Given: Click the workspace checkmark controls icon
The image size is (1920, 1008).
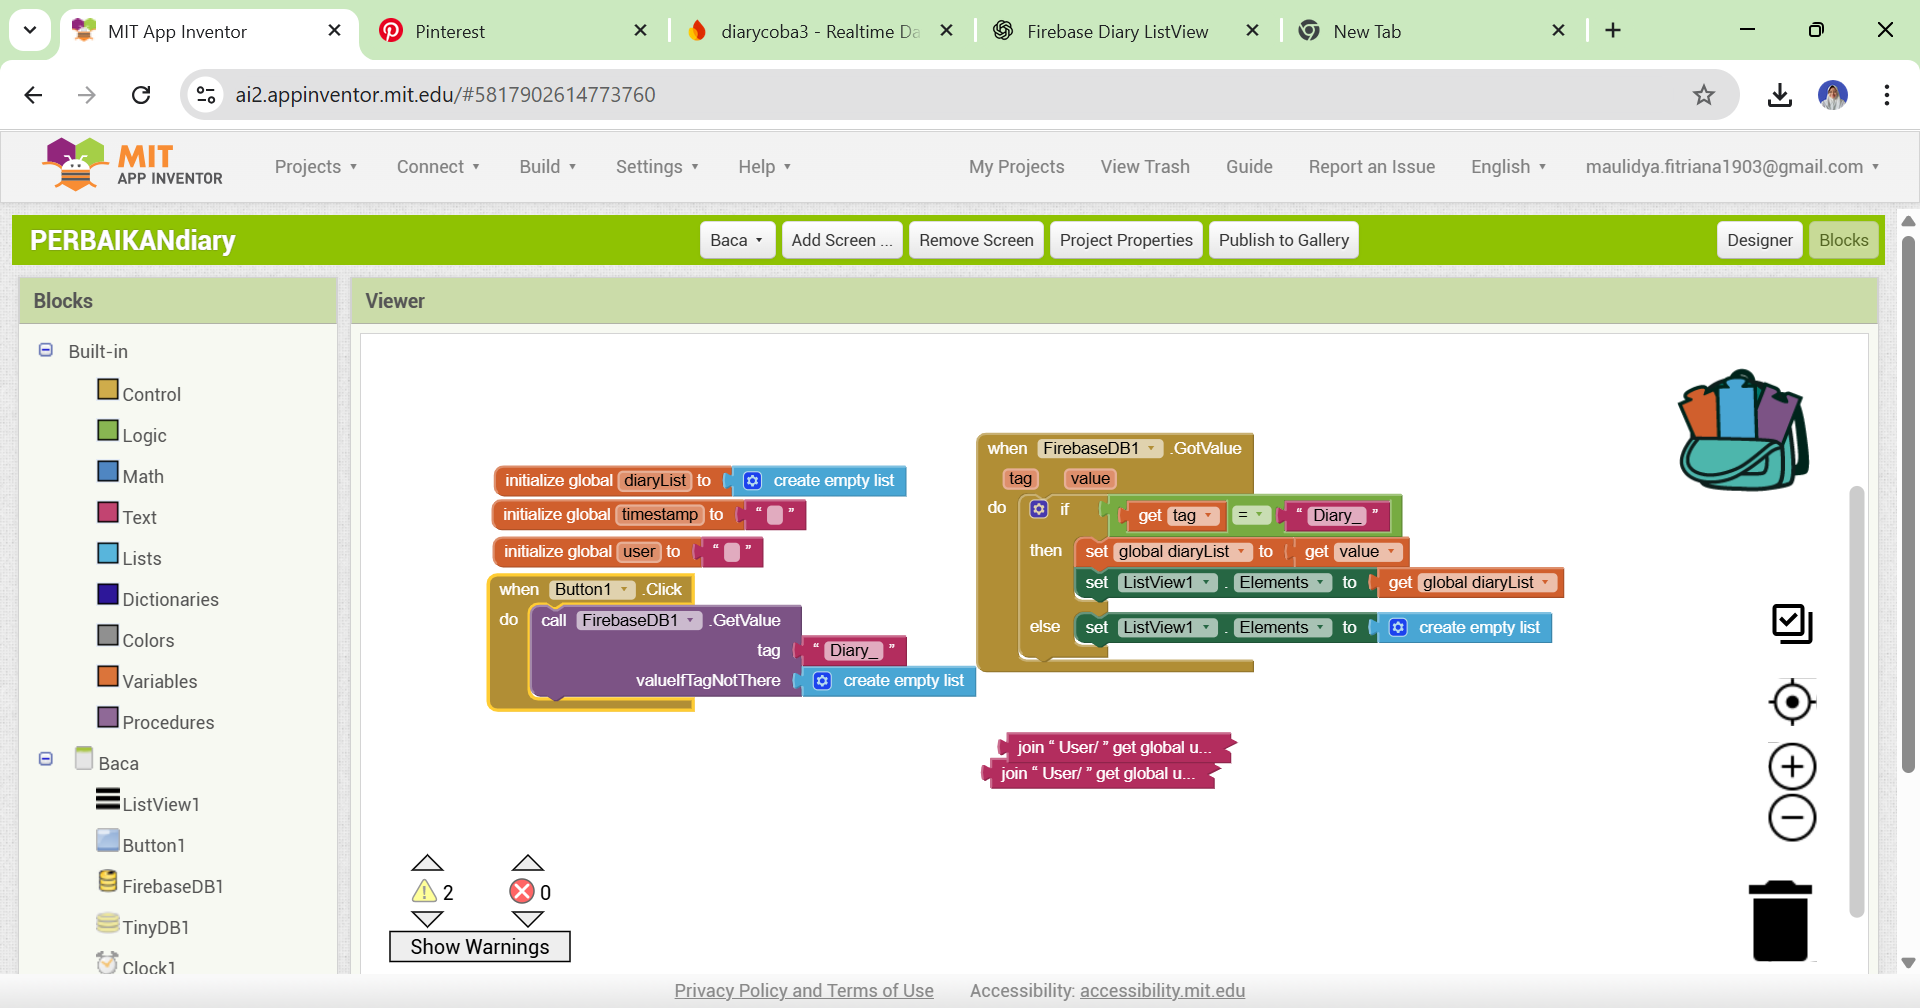Looking at the screenshot, I should (1792, 624).
